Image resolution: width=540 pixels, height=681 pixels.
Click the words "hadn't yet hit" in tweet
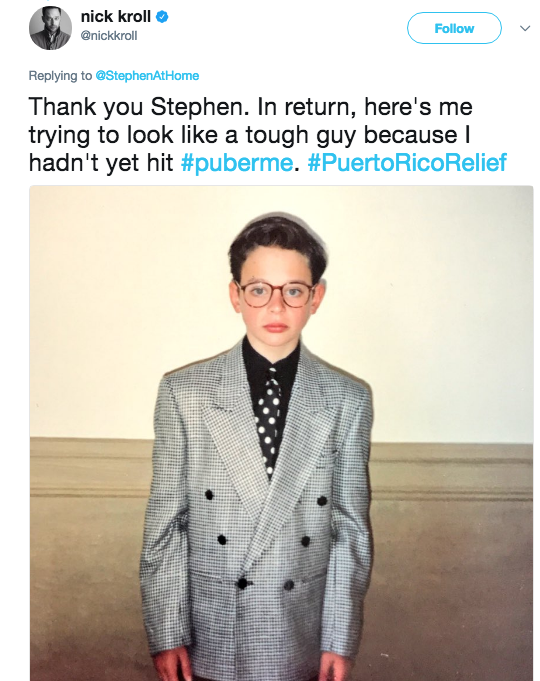101,163
